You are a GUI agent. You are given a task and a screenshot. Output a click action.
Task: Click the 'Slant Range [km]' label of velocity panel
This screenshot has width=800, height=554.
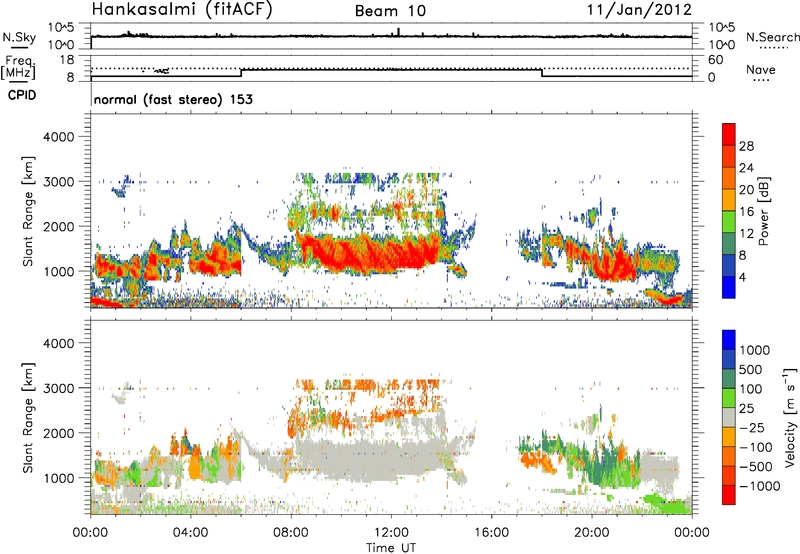tap(28, 418)
